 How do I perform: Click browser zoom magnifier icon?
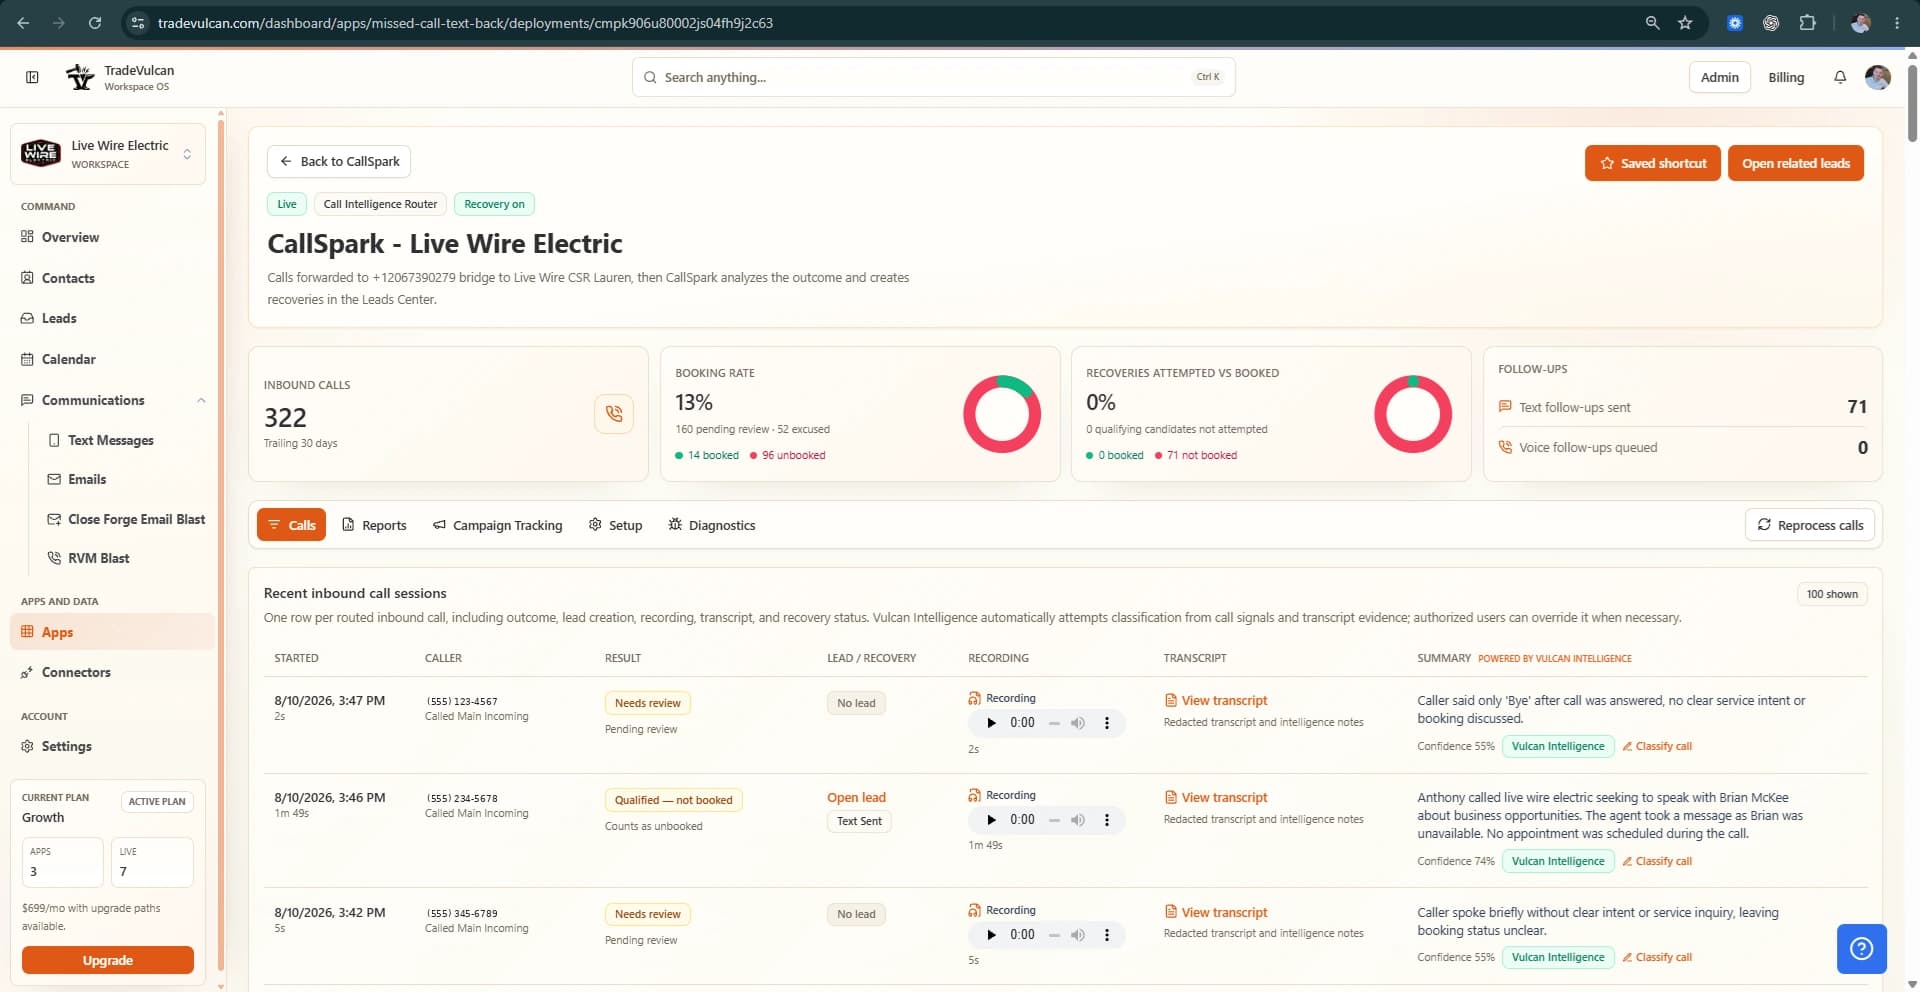point(1652,23)
